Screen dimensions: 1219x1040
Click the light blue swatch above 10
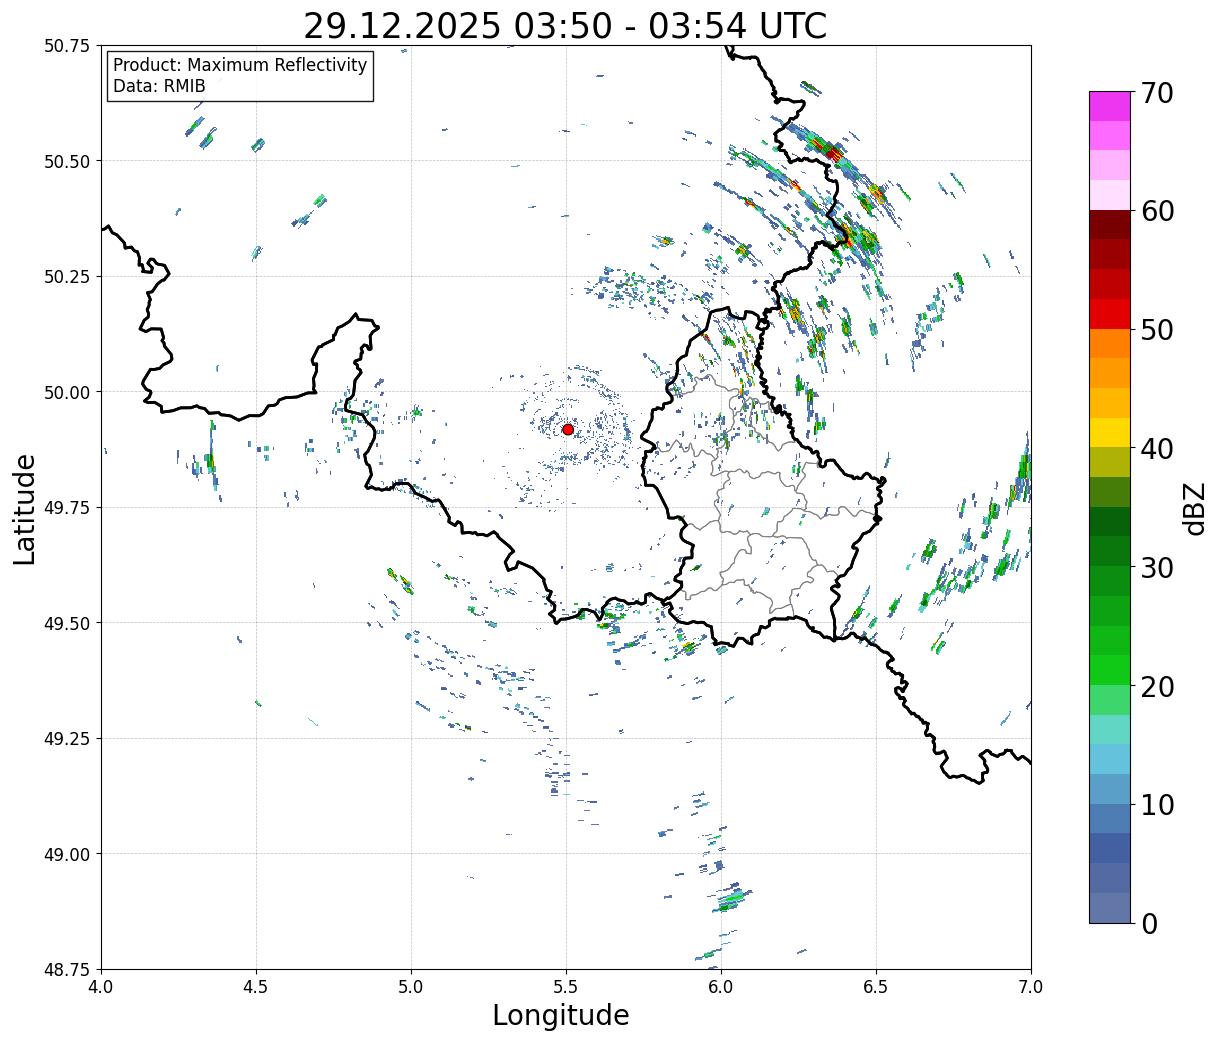point(1110,789)
